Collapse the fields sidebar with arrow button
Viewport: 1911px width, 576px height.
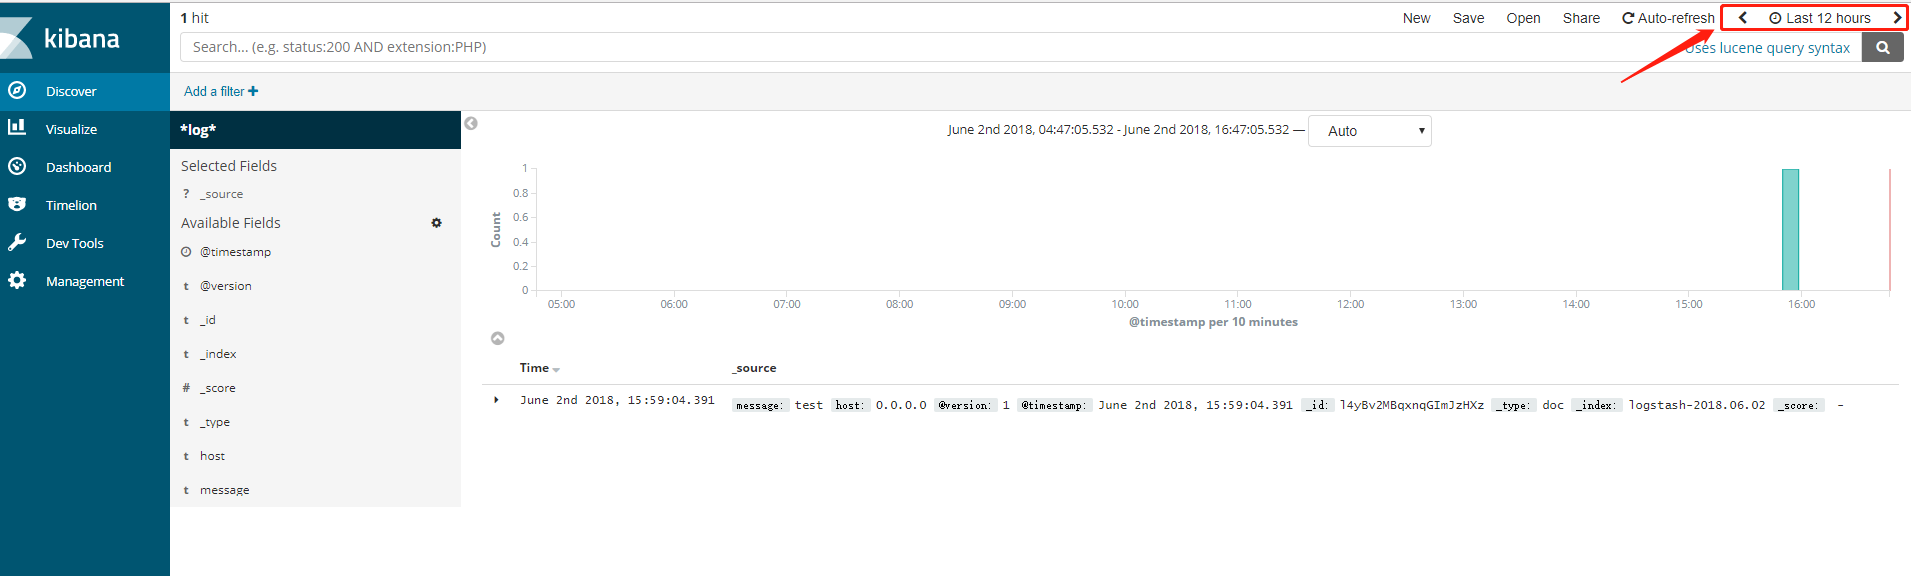coord(471,123)
